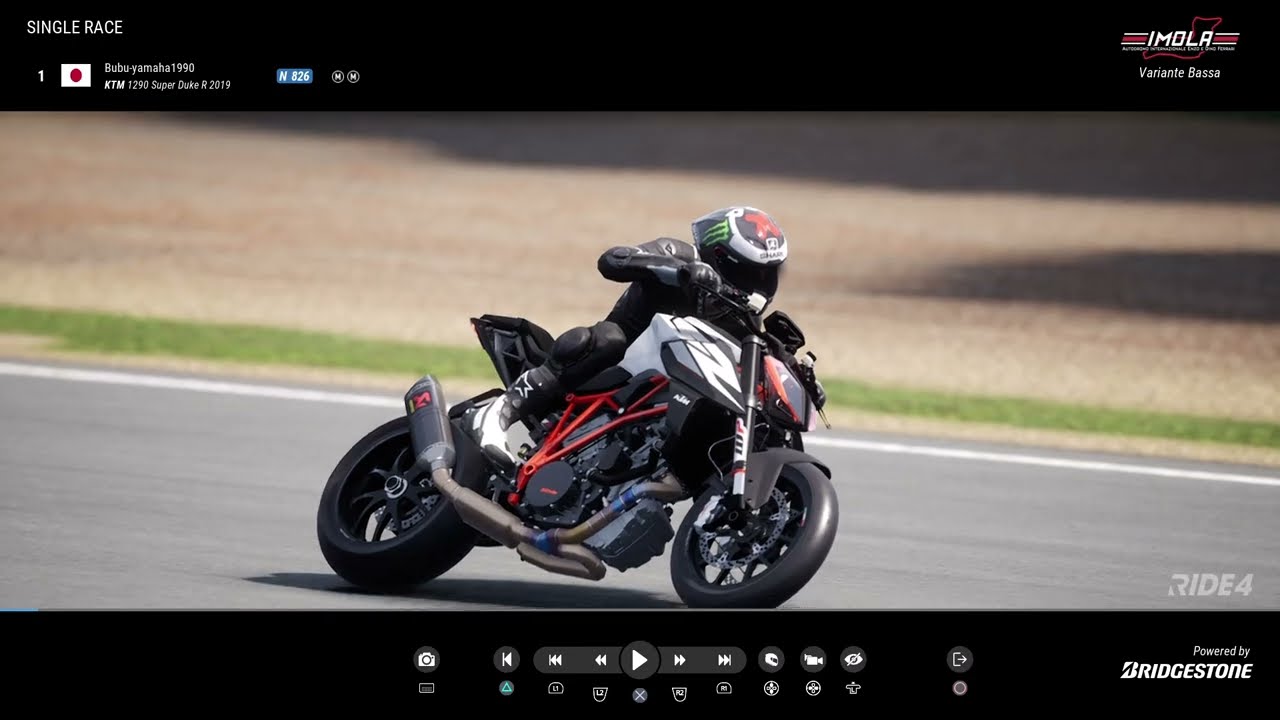Image resolution: width=1280 pixels, height=720 pixels.
Task: Click the Powered by text
Action: click(1221, 651)
